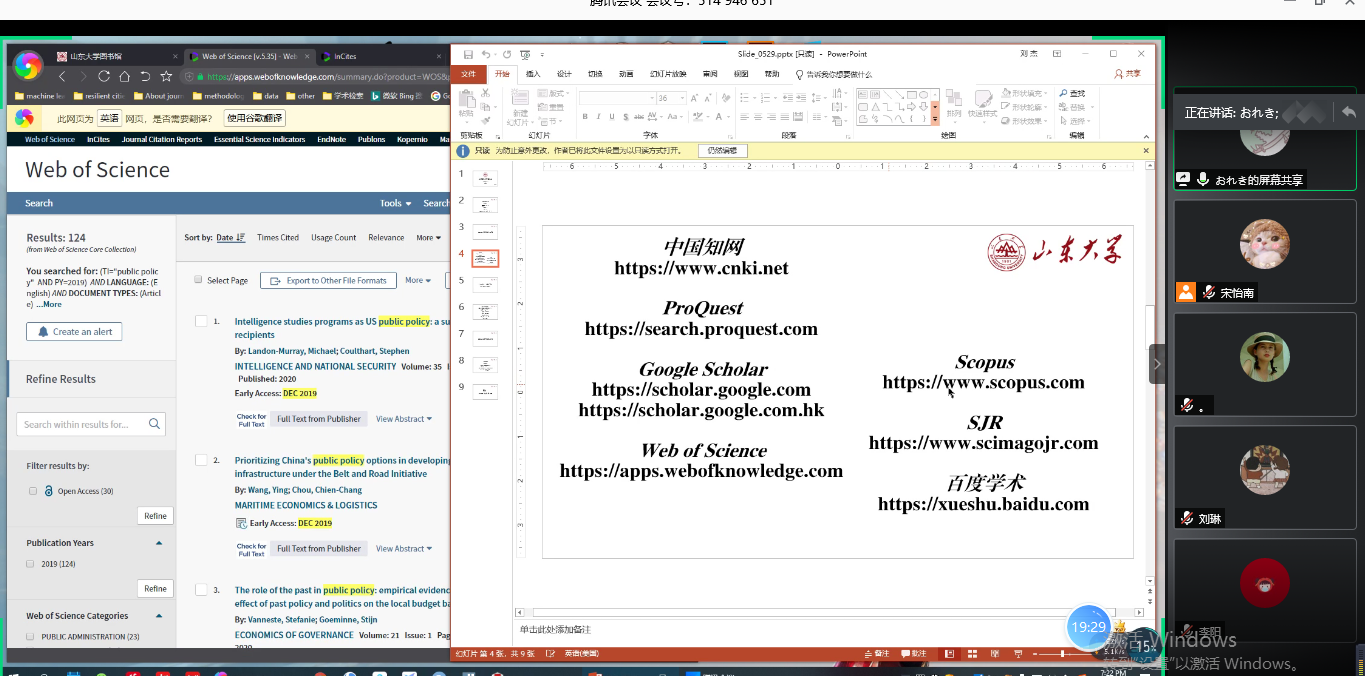
Task: Expand View Abstract for result 2
Action: point(404,548)
